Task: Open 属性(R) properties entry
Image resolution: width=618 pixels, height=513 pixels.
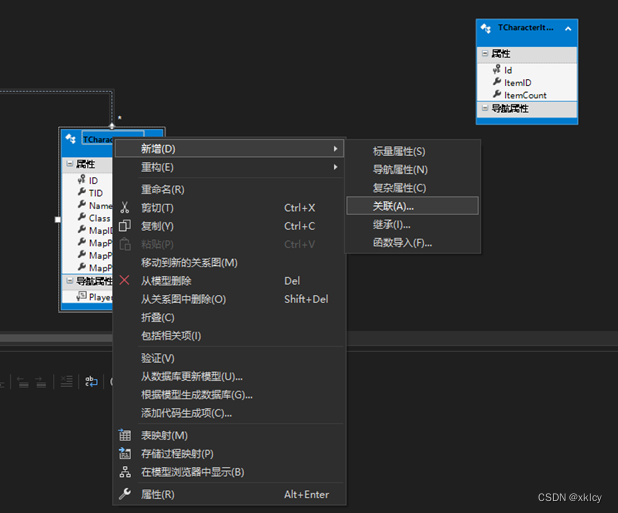Action: point(229,494)
